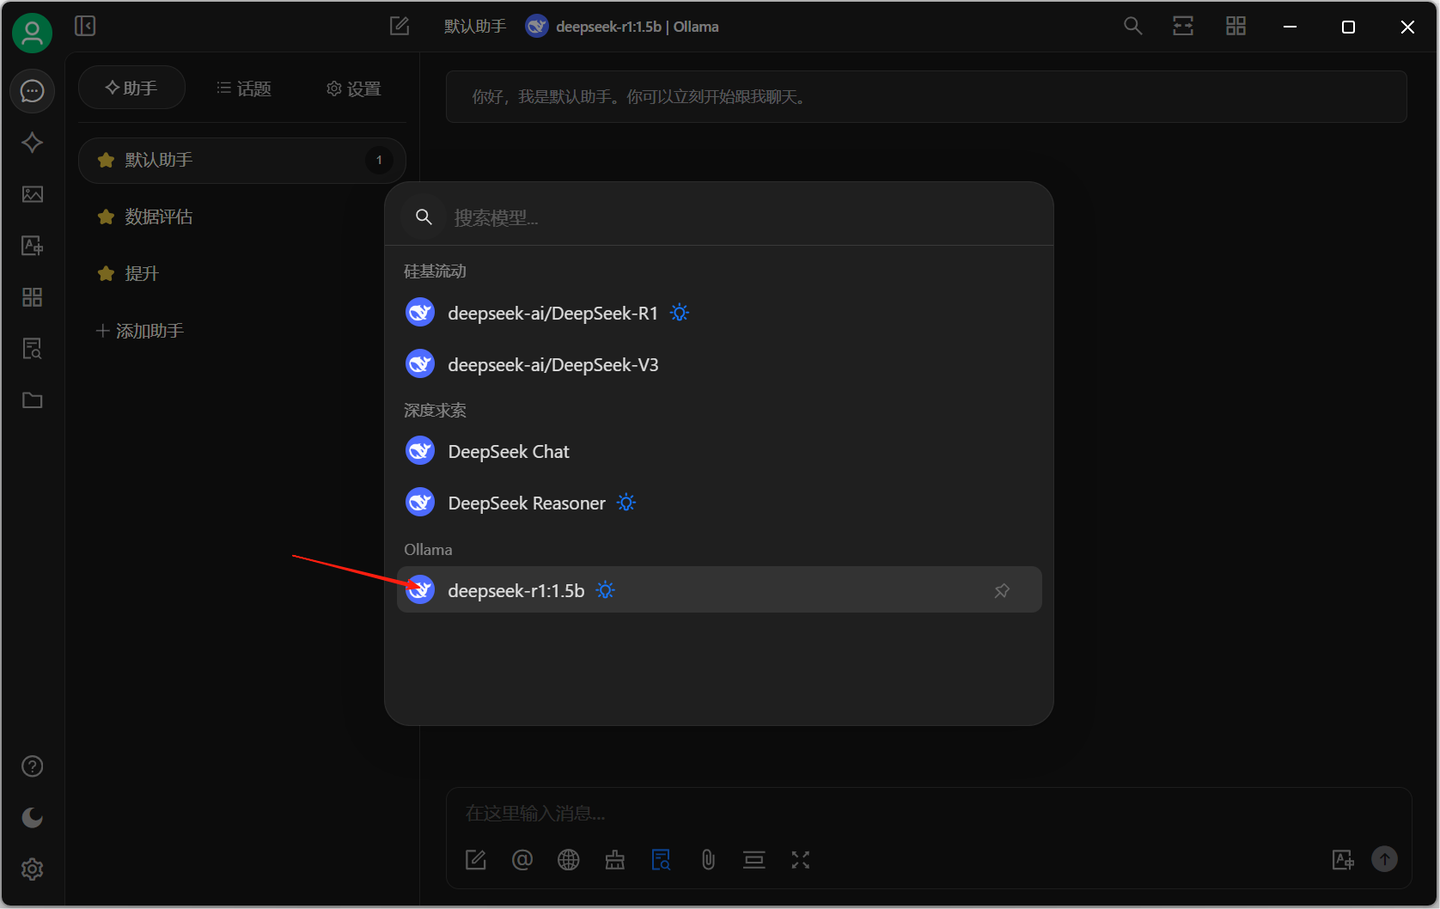Click the attachment paperclip icon

(x=708, y=860)
